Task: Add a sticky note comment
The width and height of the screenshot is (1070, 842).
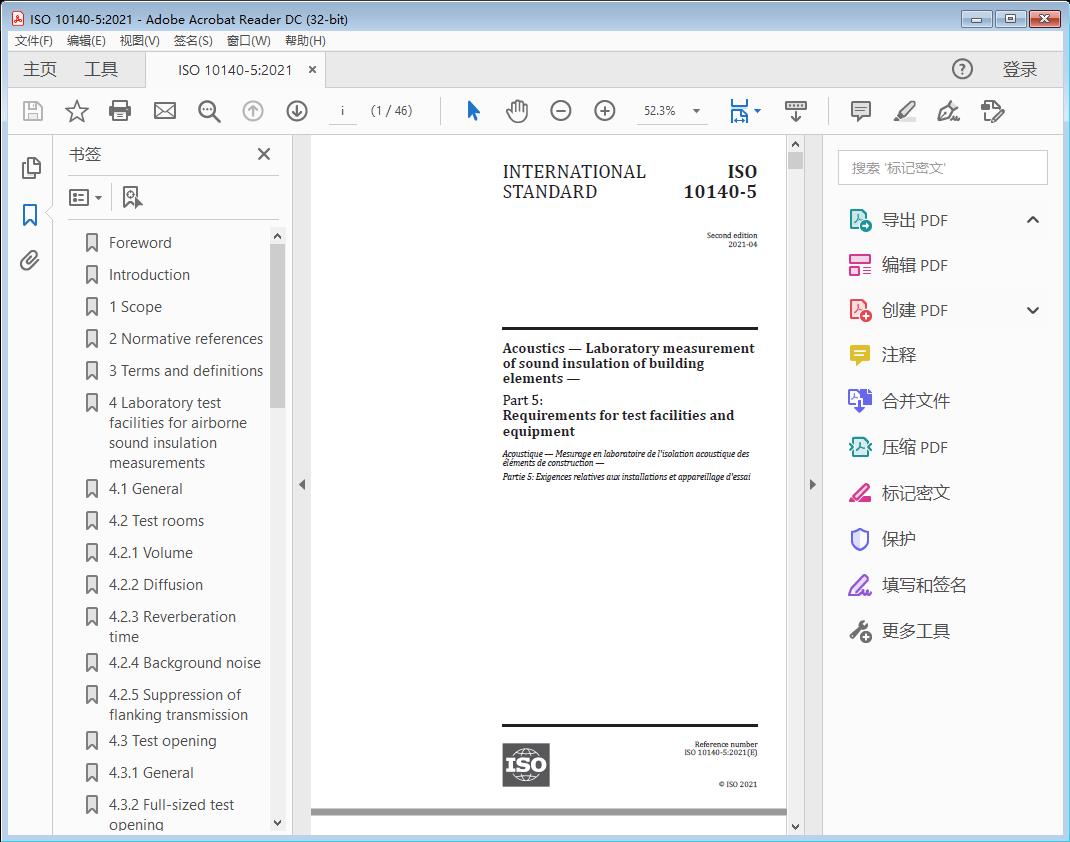Action: (x=861, y=111)
